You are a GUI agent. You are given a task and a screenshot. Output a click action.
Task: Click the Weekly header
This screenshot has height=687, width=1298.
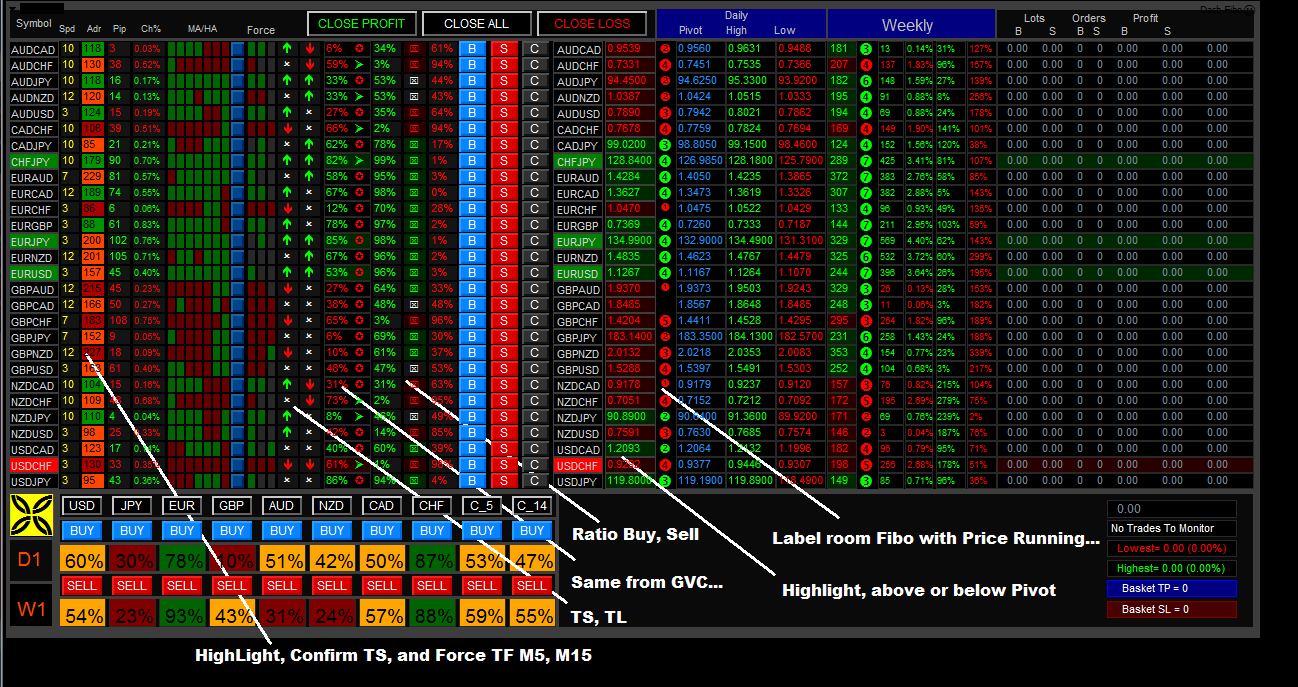911,25
